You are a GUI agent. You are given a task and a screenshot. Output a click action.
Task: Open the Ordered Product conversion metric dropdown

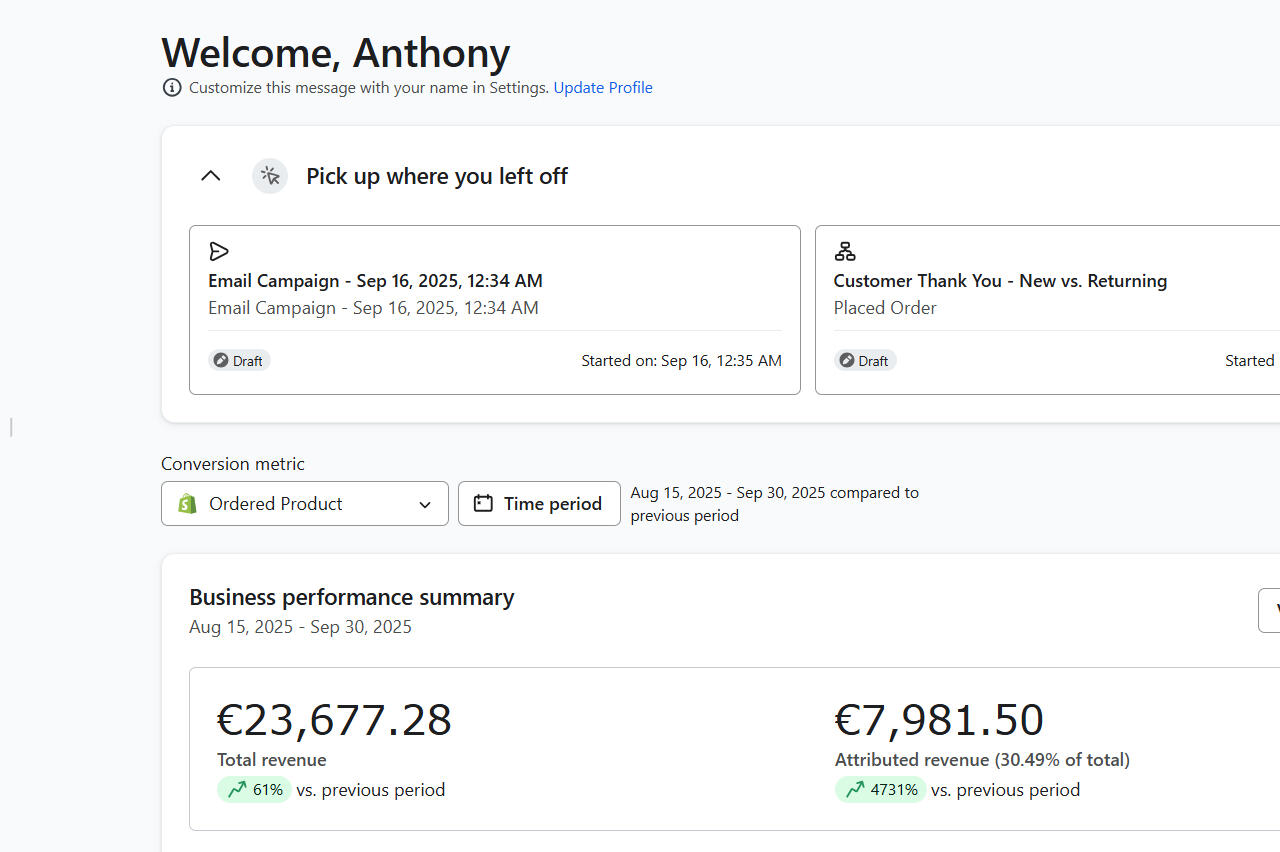tap(304, 504)
